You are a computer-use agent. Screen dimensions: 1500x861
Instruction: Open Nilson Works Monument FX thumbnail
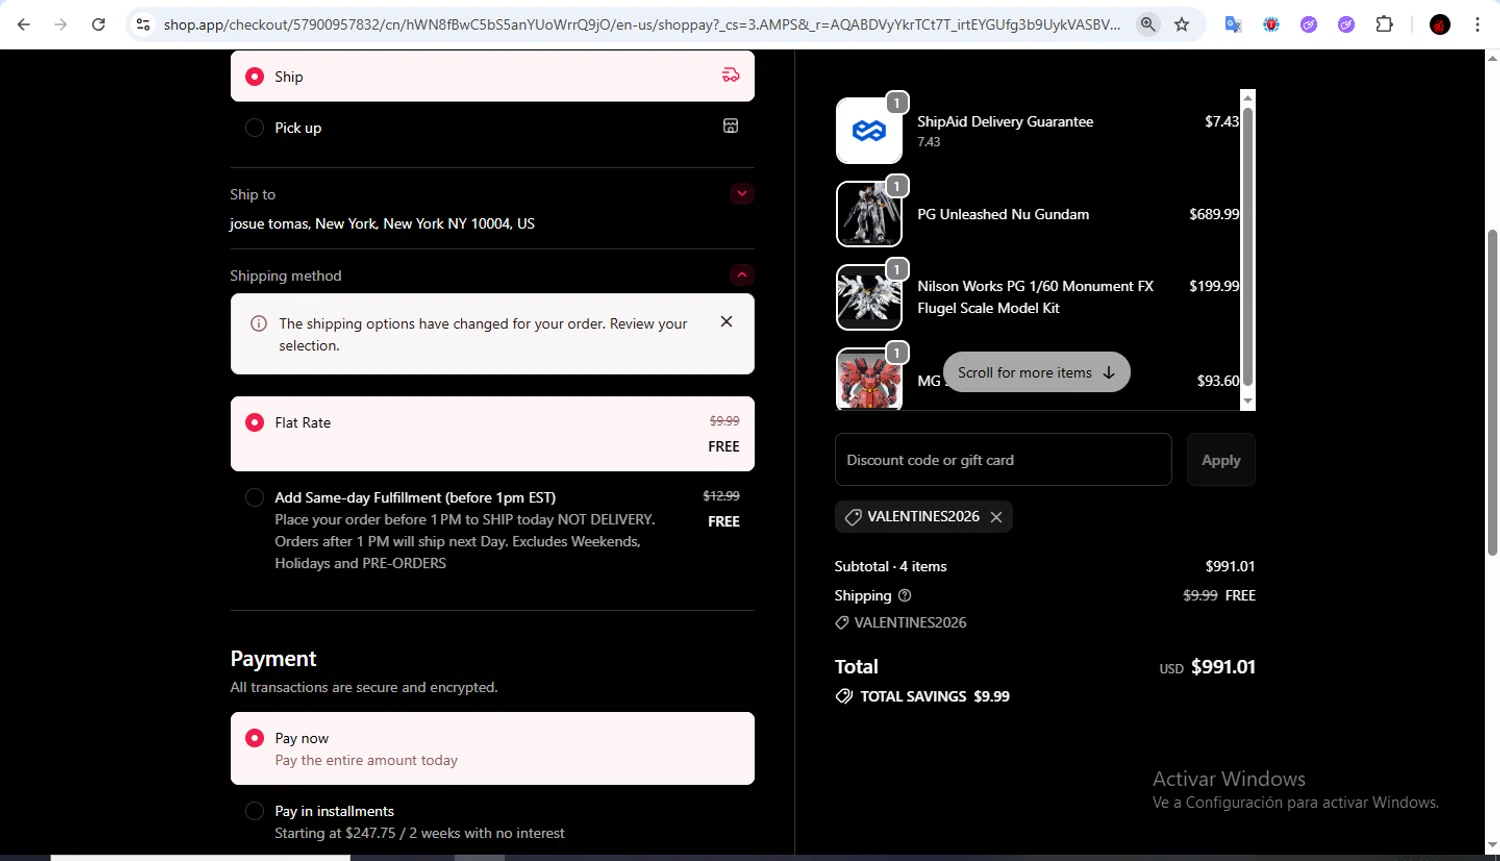tap(869, 297)
